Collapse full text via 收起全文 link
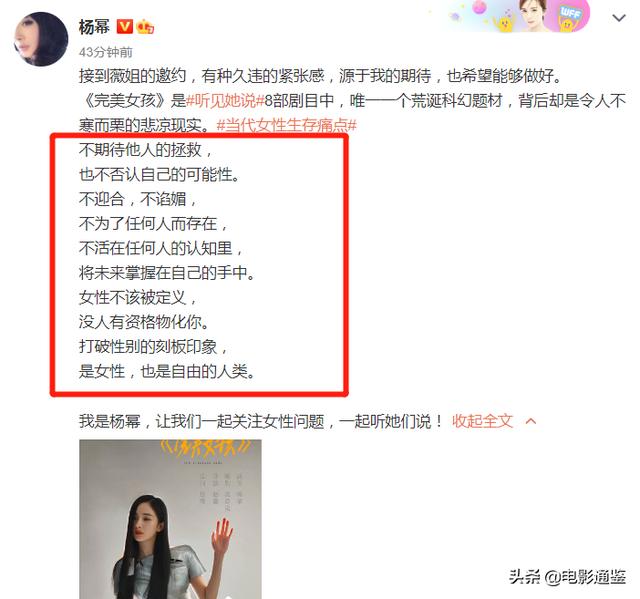Image resolution: width=640 pixels, height=599 pixels. pyautogui.click(x=482, y=421)
